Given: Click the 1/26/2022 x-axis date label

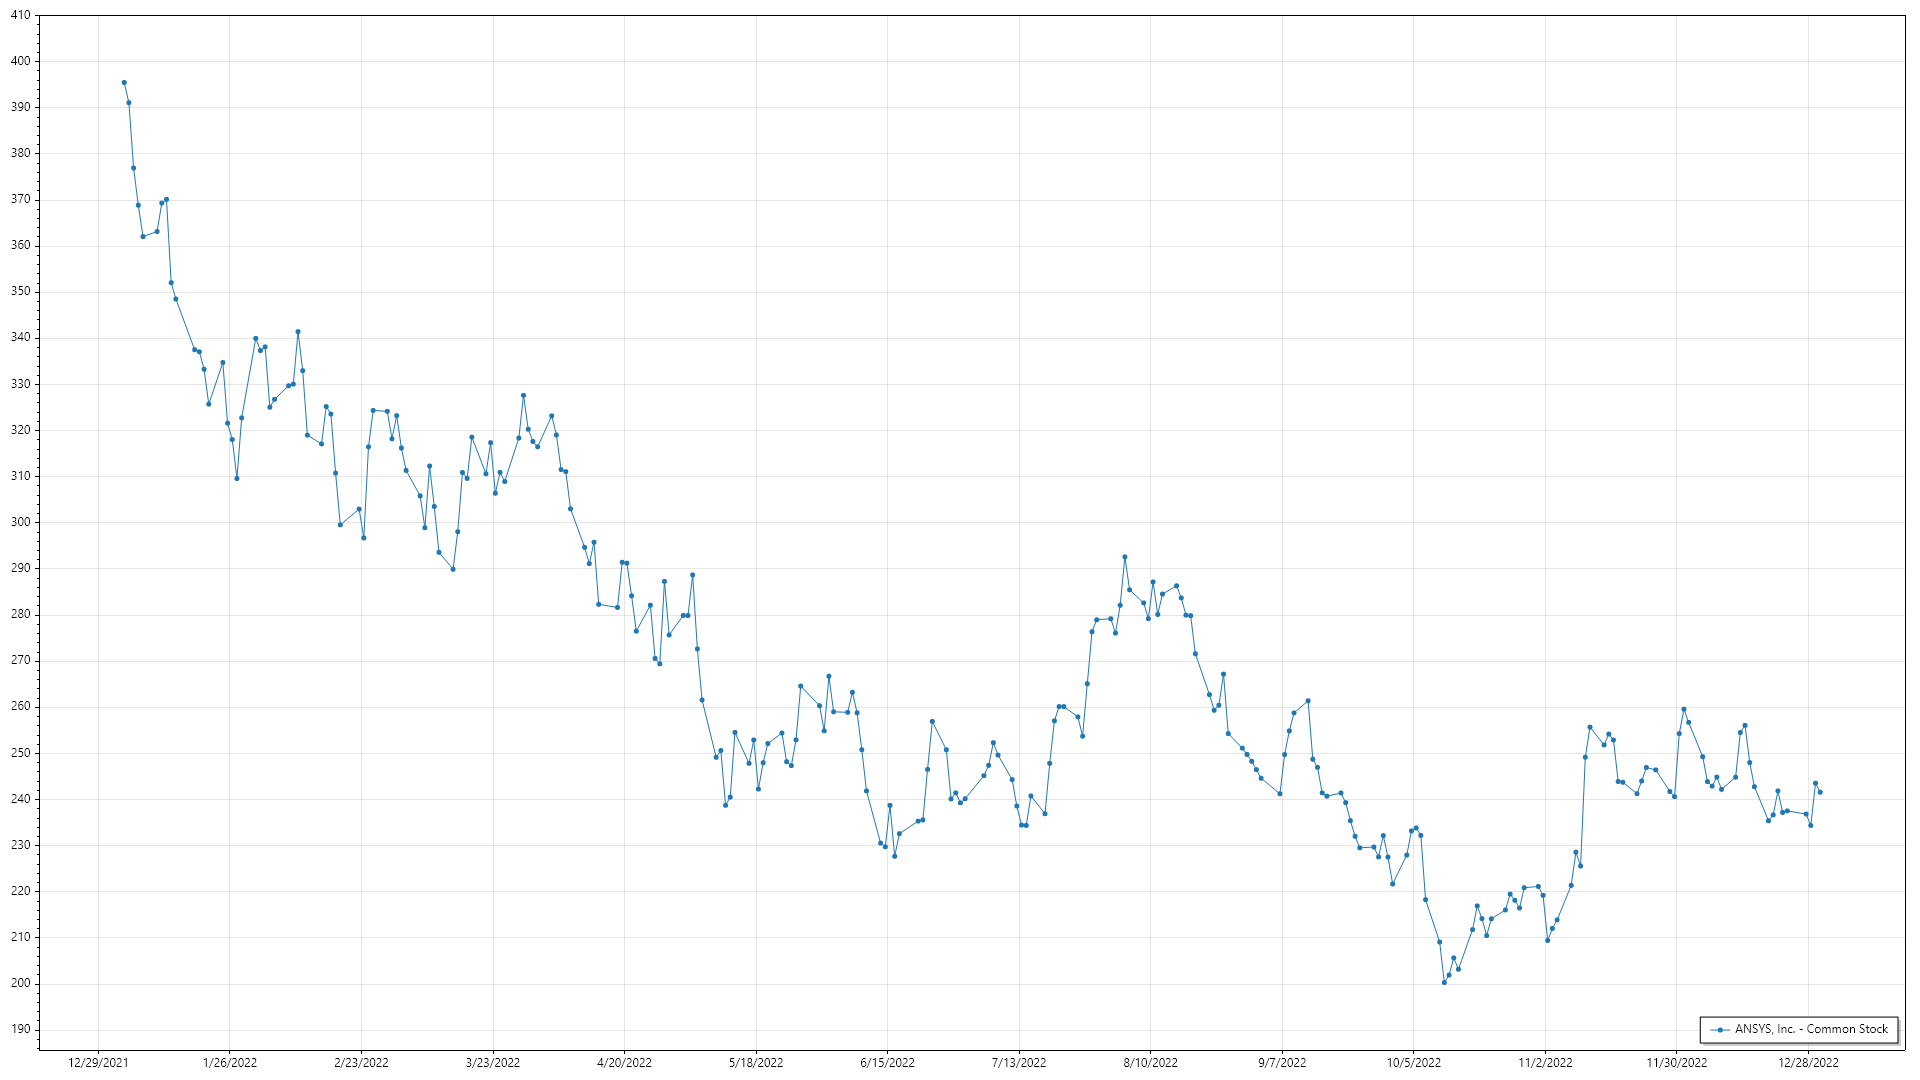Looking at the screenshot, I should click(230, 1062).
